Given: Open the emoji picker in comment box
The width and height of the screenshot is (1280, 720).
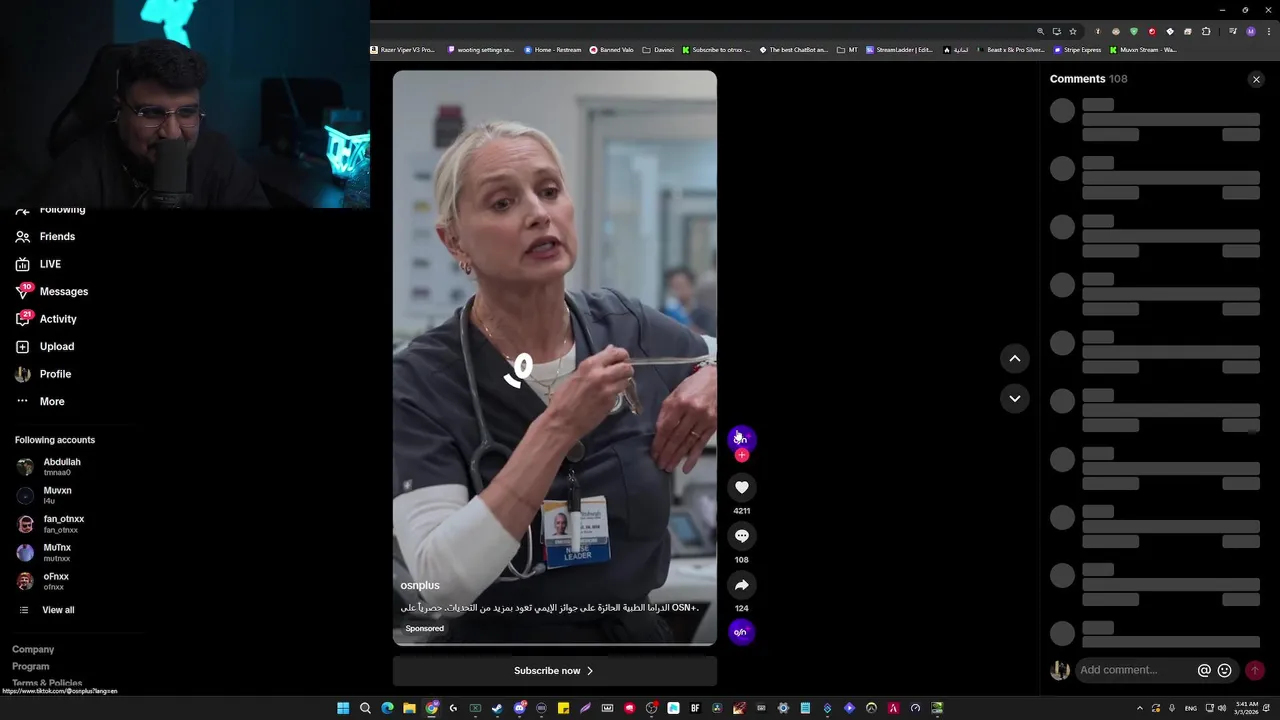Looking at the screenshot, I should (x=1224, y=671).
